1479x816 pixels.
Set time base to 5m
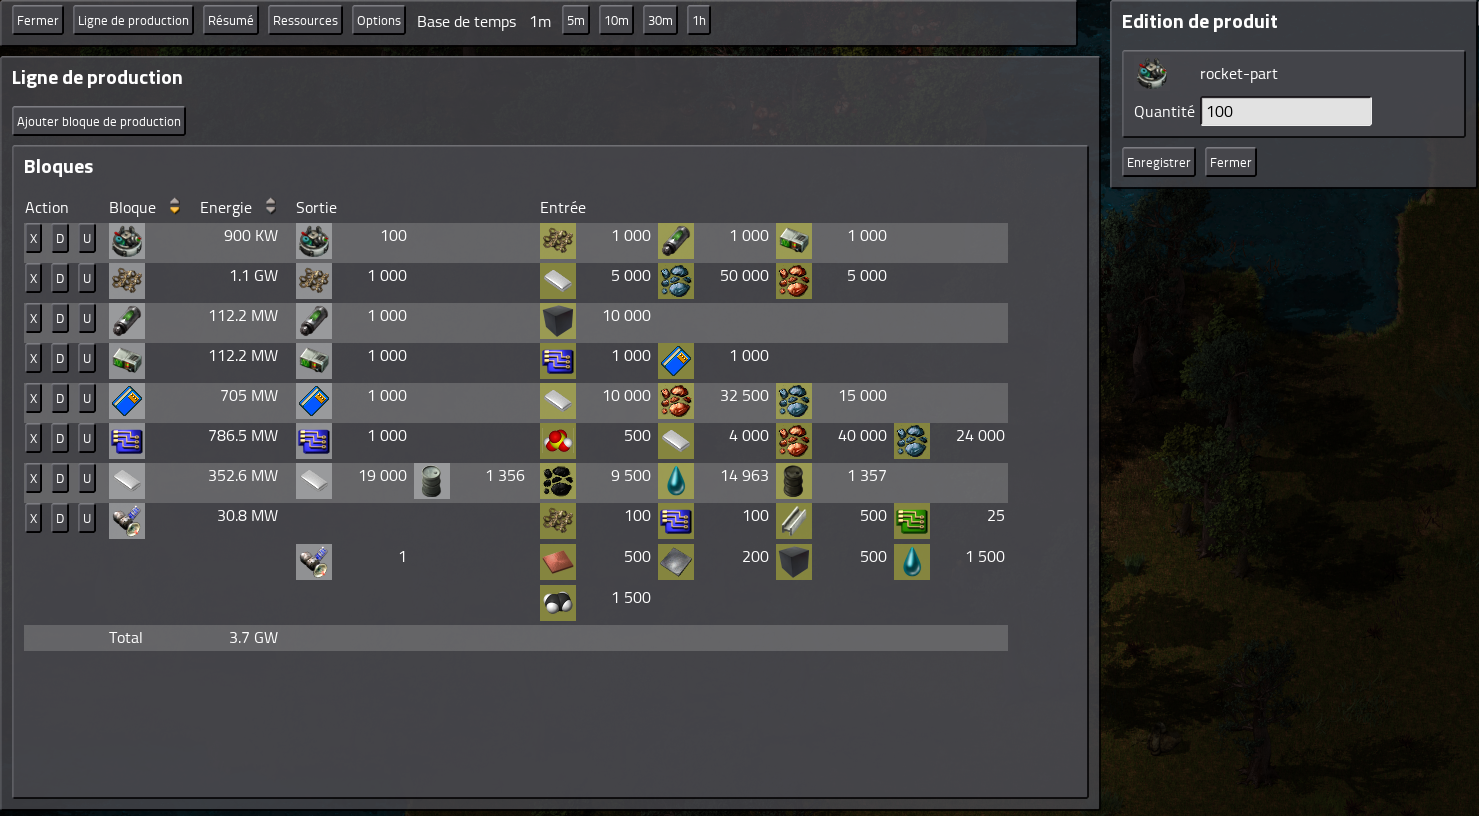coord(576,21)
